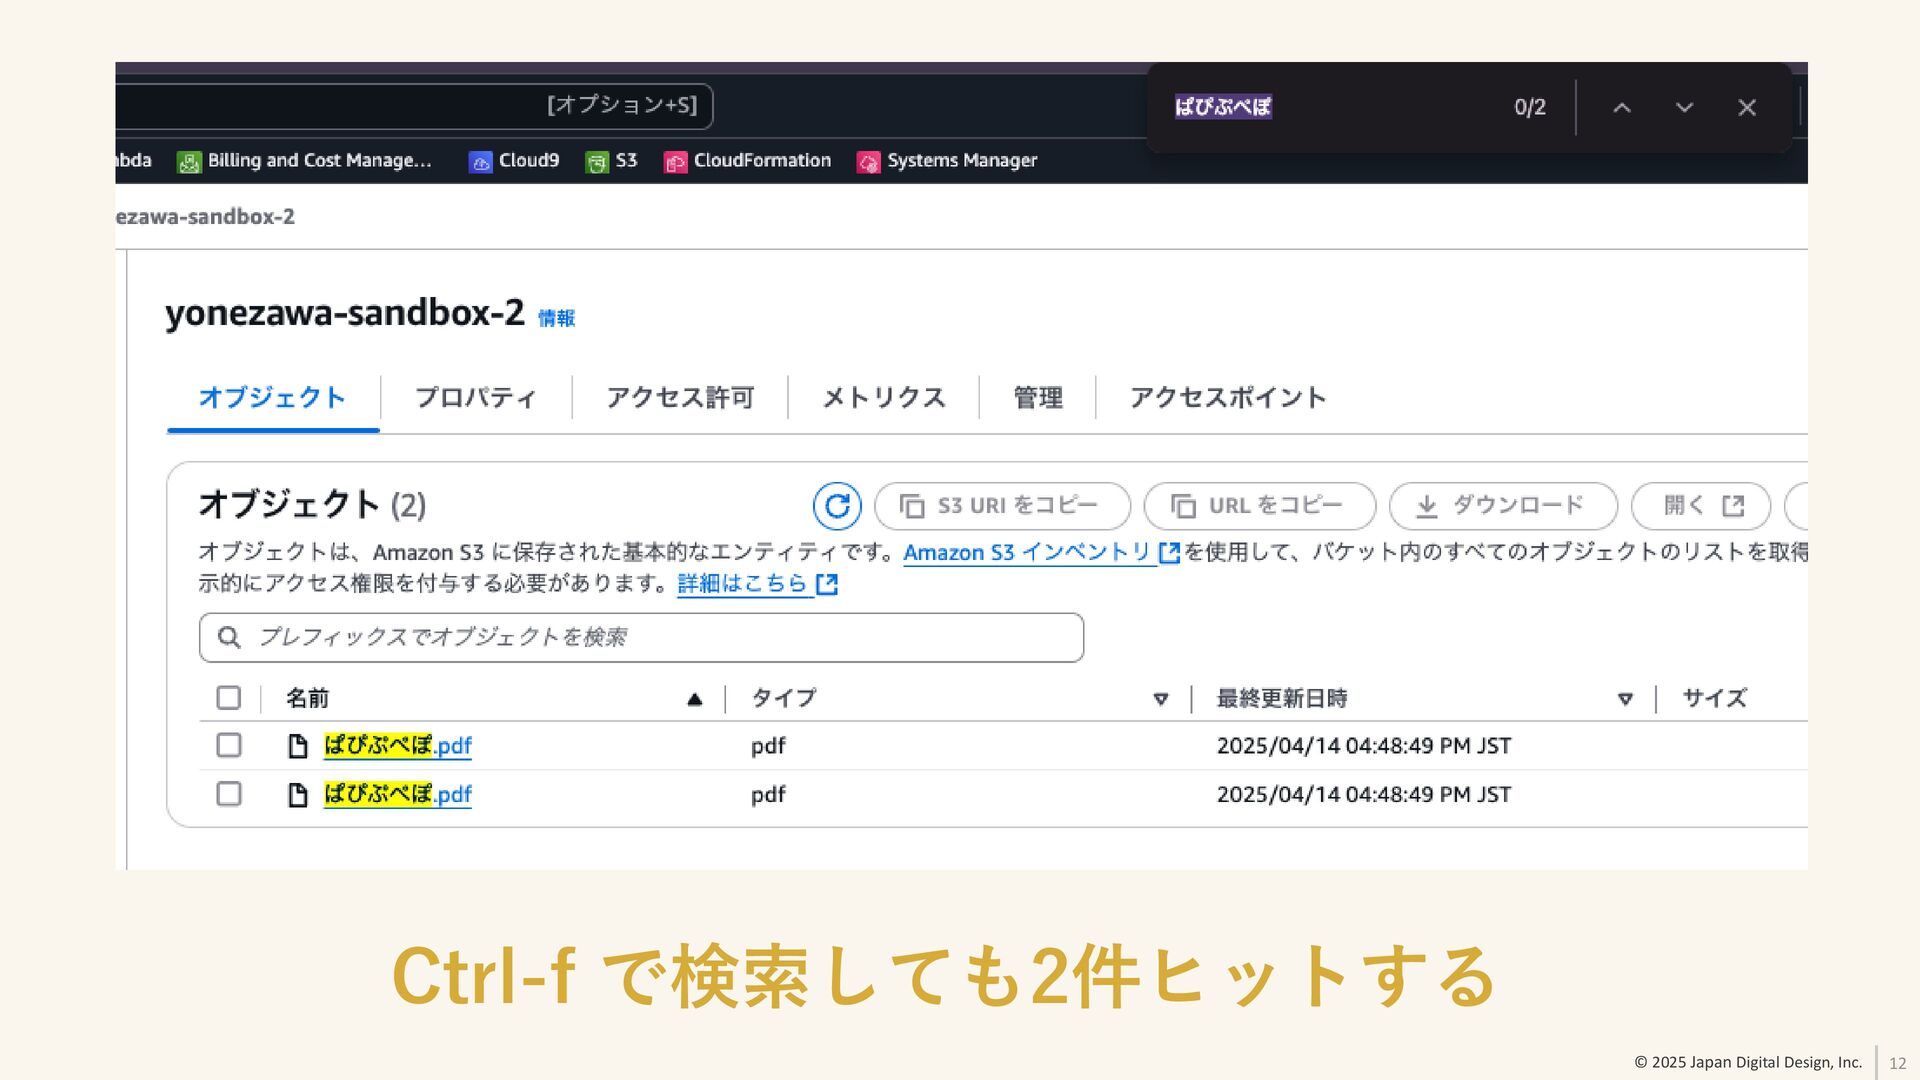The width and height of the screenshot is (1920, 1080).
Task: Open the Cloud9 bookmark
Action: (x=514, y=161)
